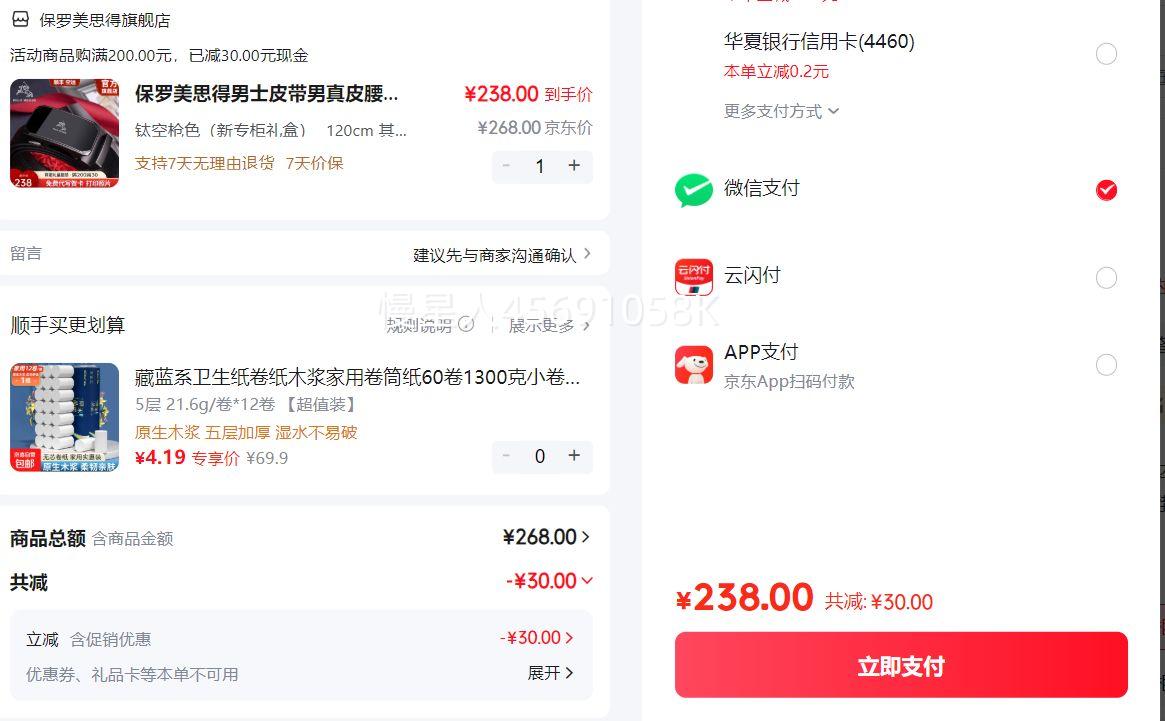Click the store icon beside 保罗美思得旗舰店
The image size is (1165, 721).
(x=20, y=19)
